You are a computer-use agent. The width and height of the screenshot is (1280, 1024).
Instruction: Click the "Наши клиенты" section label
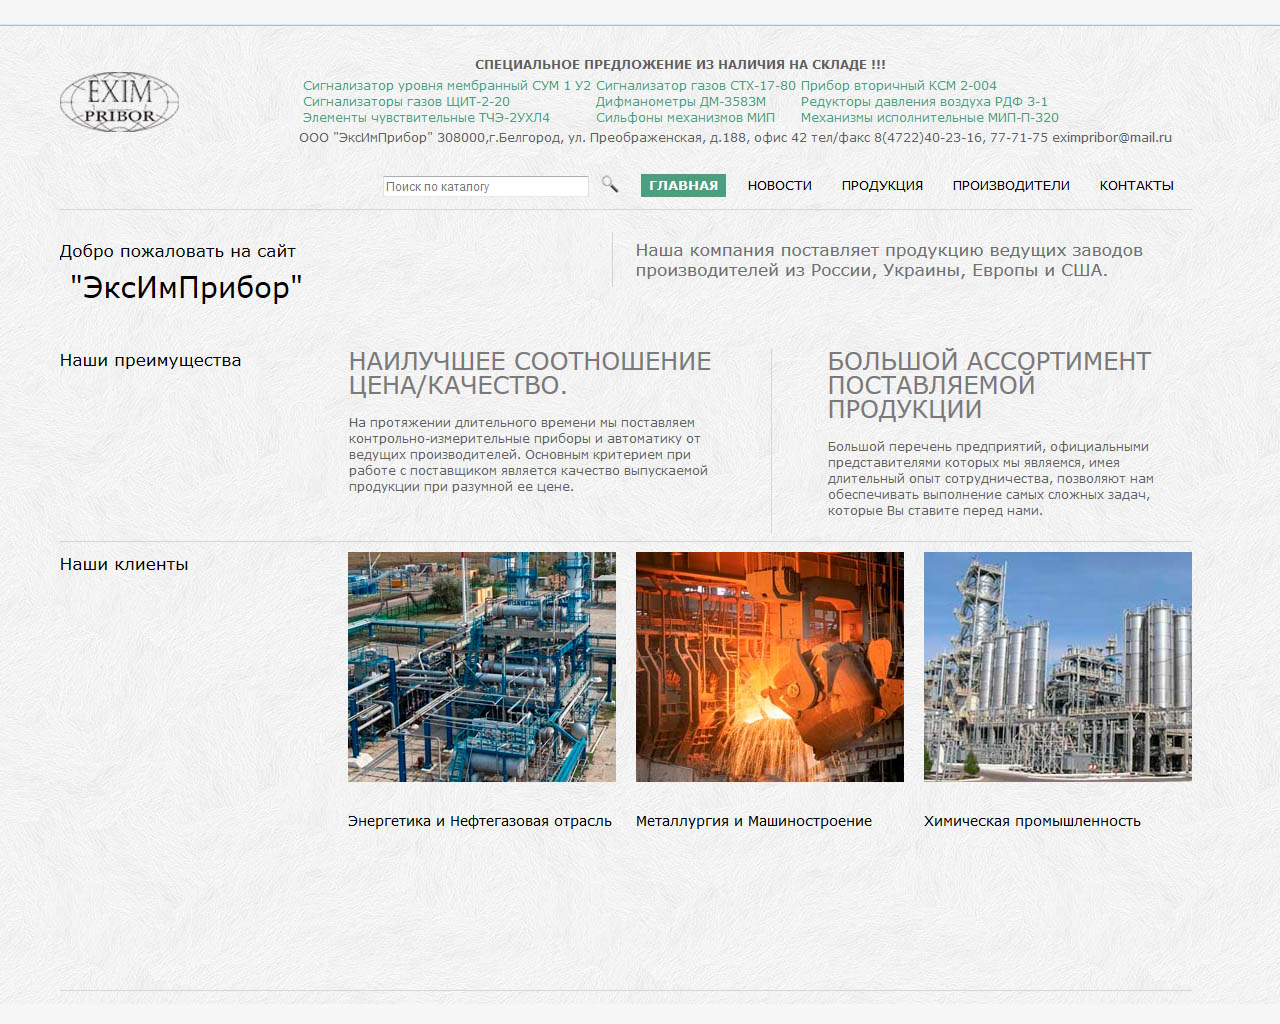coord(124,565)
